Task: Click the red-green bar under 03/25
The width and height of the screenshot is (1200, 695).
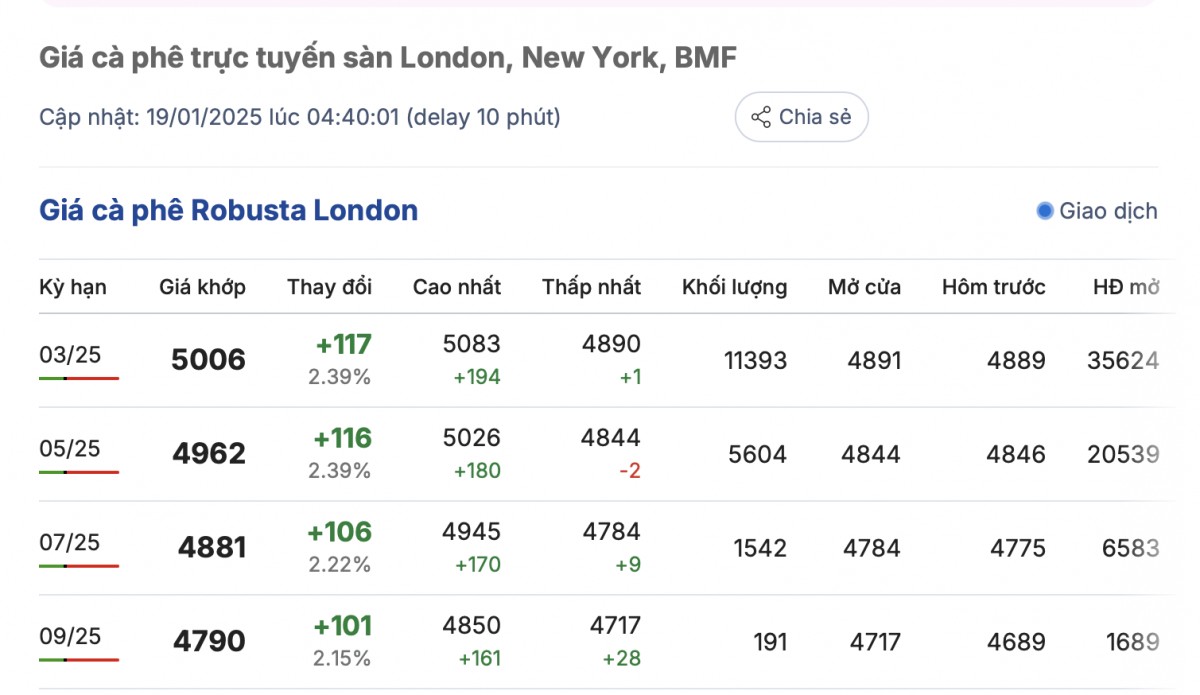Action: (x=79, y=379)
